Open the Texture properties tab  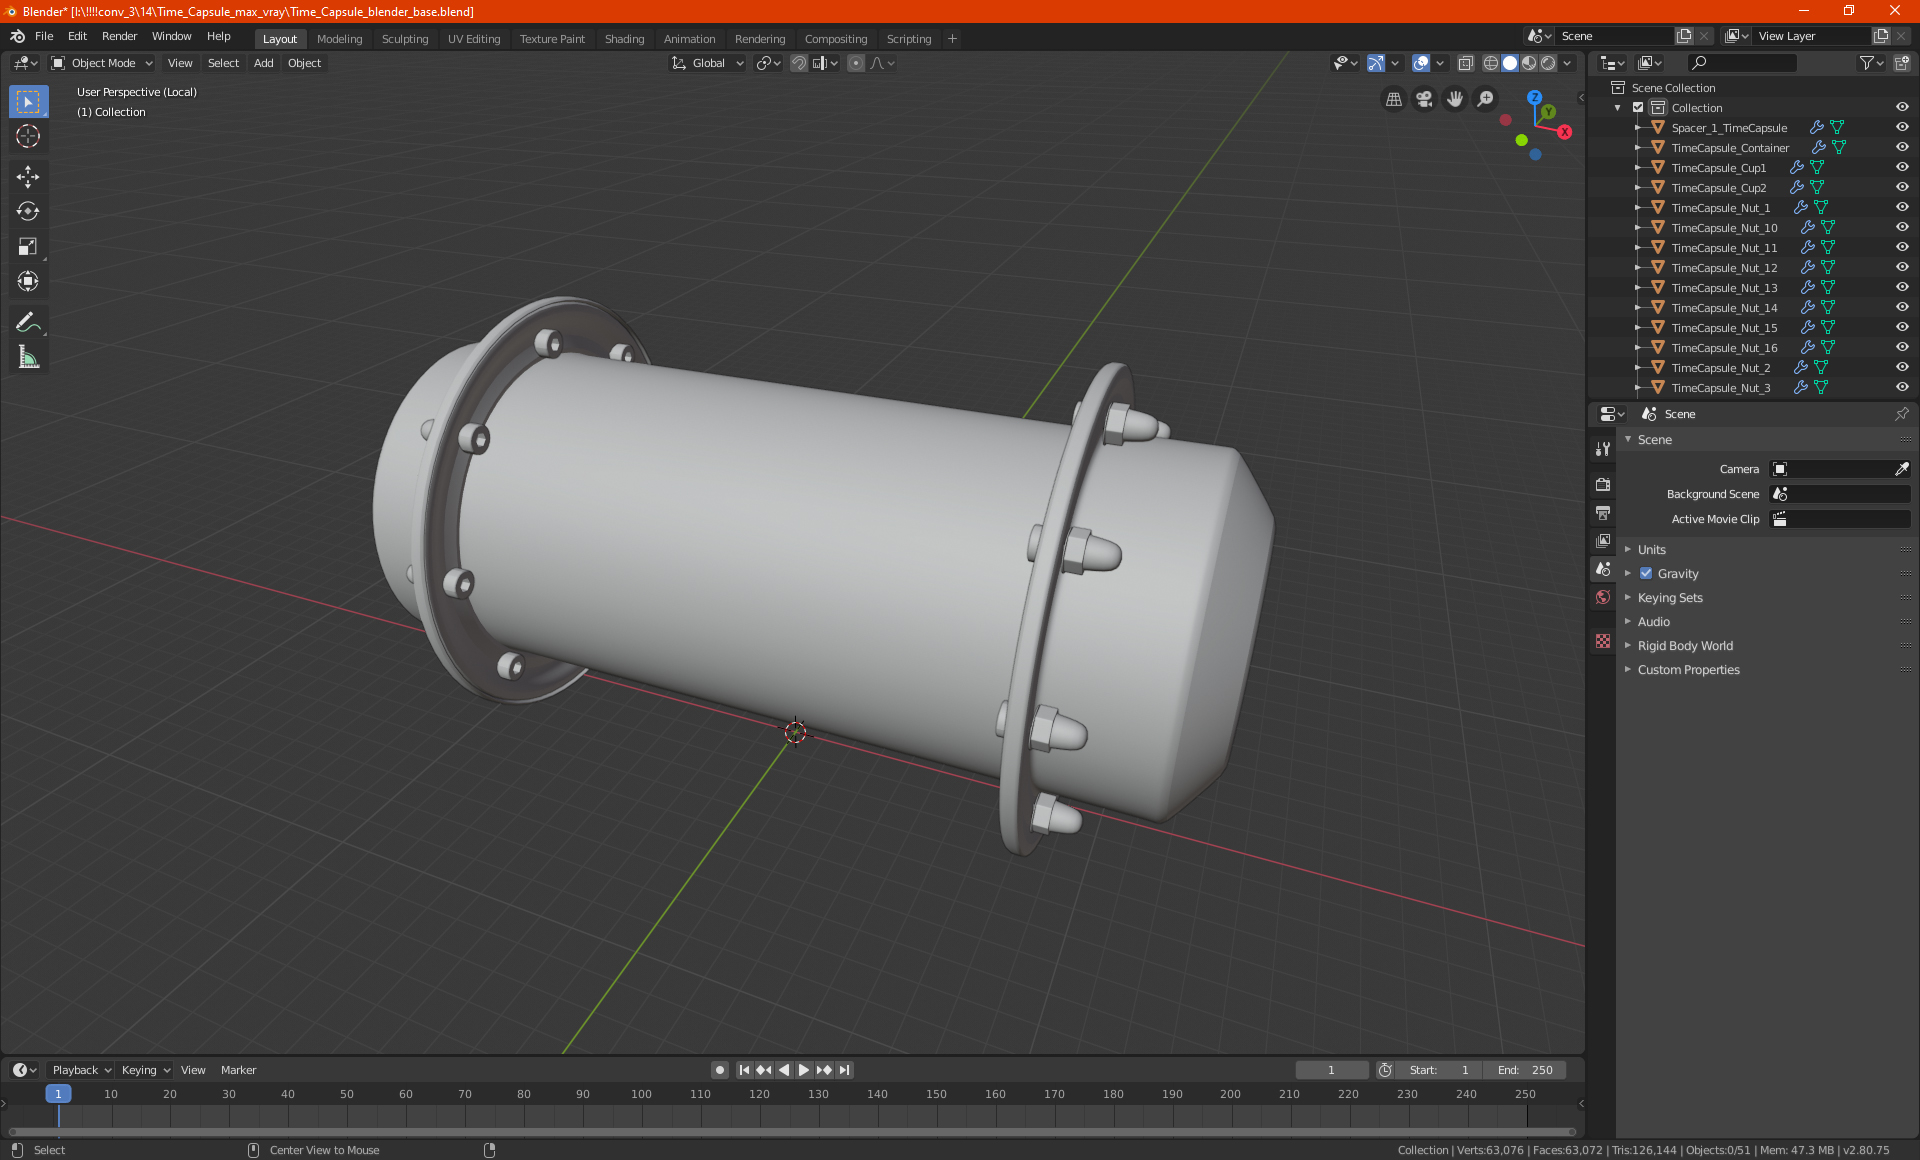pos(1603,641)
